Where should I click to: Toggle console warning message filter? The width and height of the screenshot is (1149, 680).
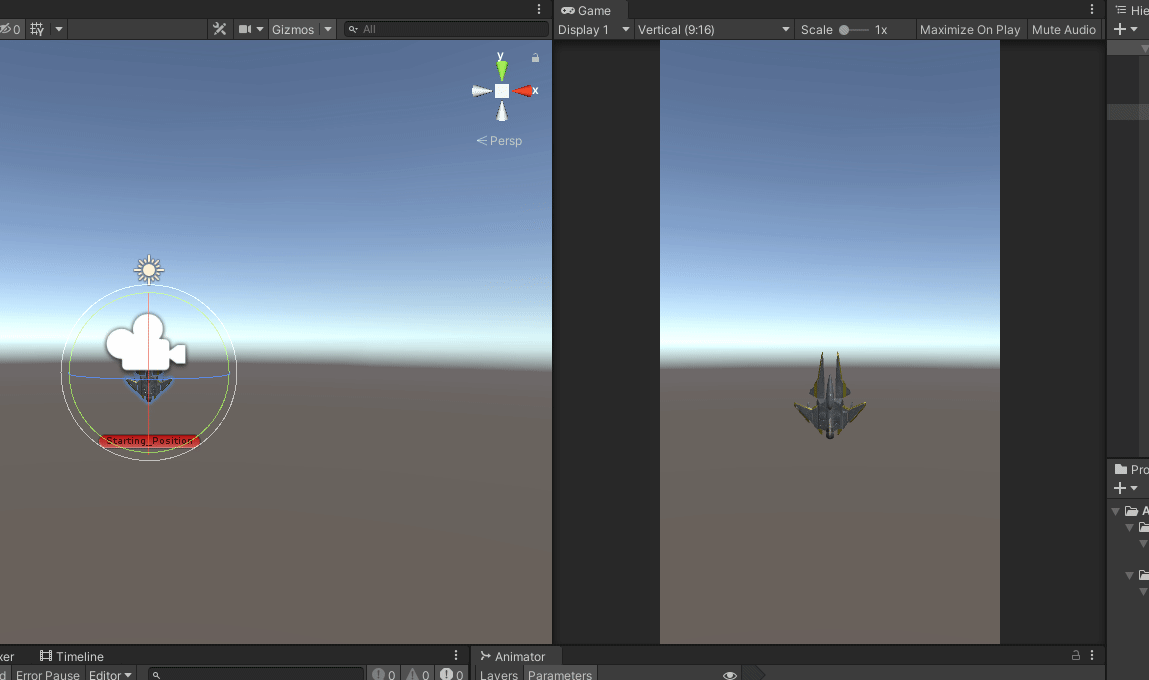click(418, 675)
